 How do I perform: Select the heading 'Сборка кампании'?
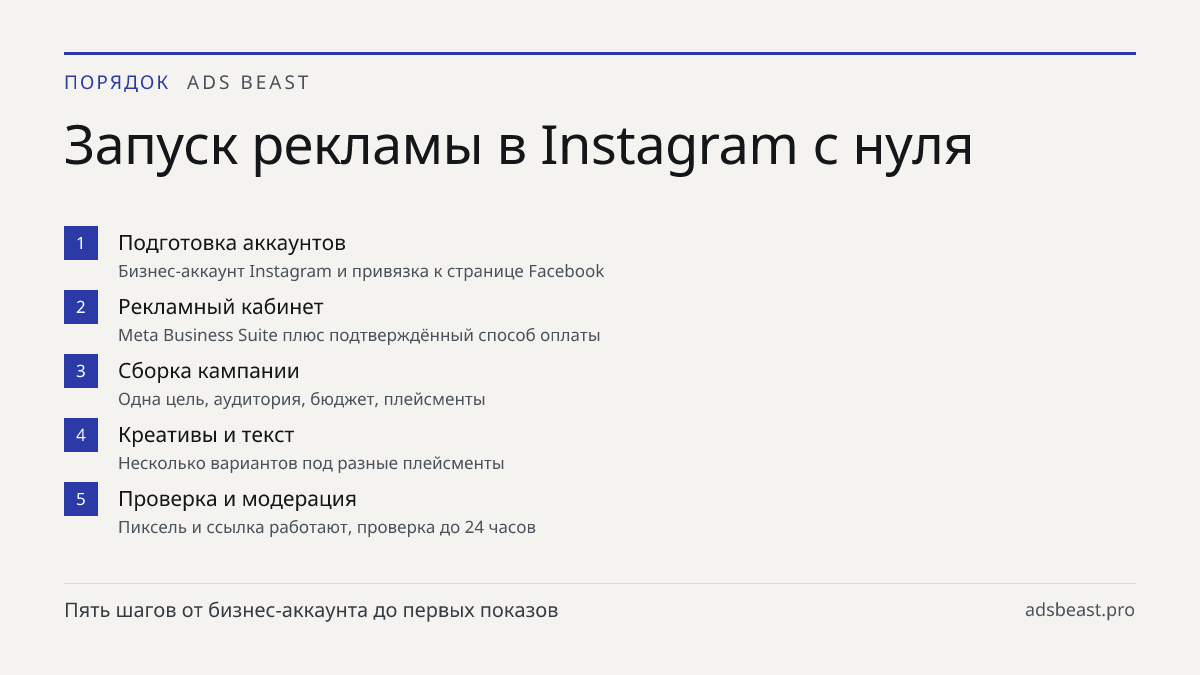point(209,371)
